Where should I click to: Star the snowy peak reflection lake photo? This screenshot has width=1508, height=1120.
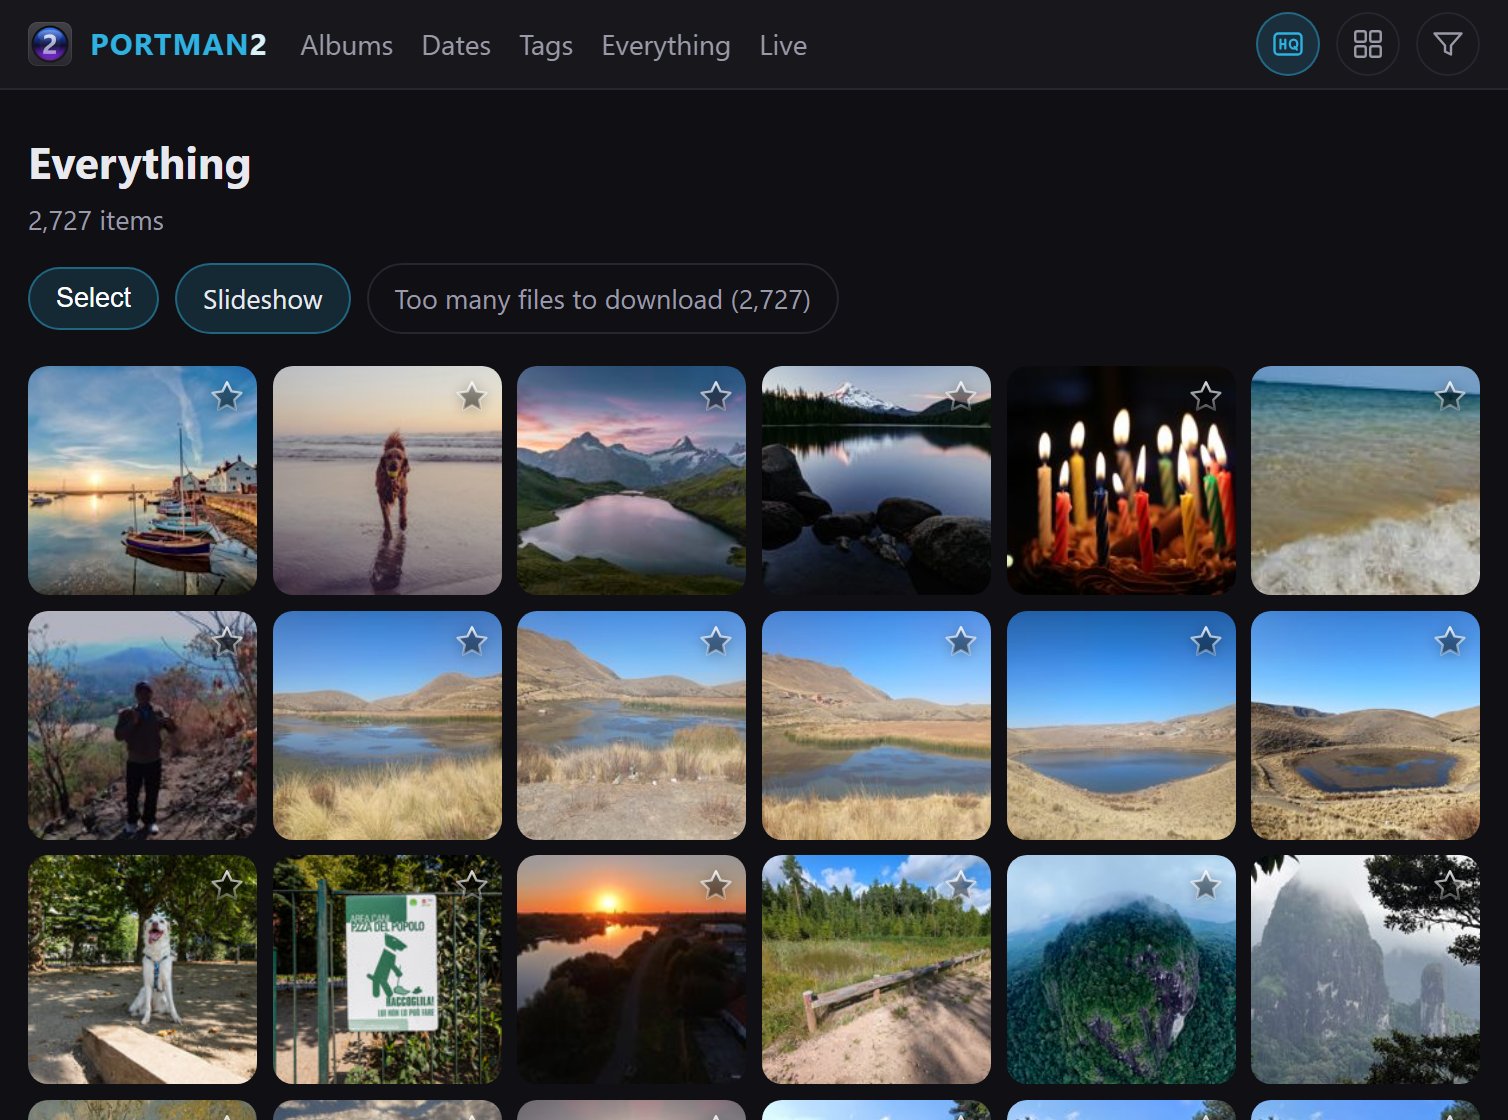[961, 396]
